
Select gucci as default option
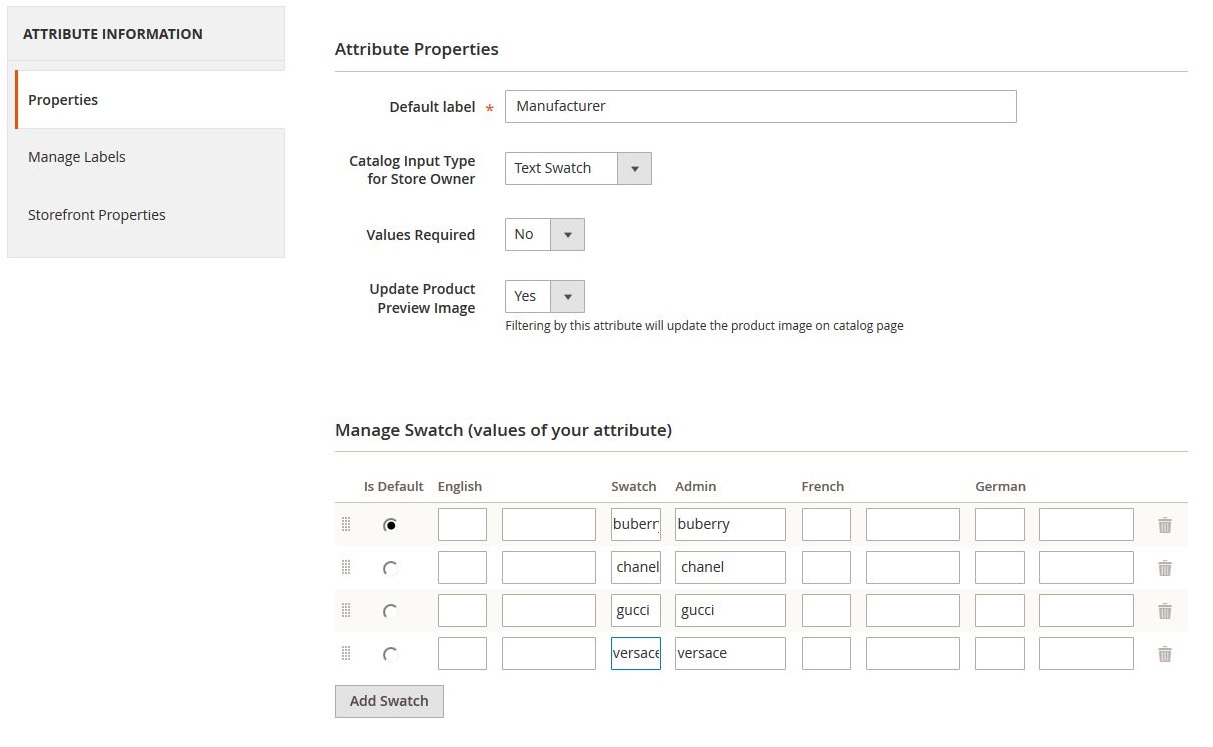(390, 611)
